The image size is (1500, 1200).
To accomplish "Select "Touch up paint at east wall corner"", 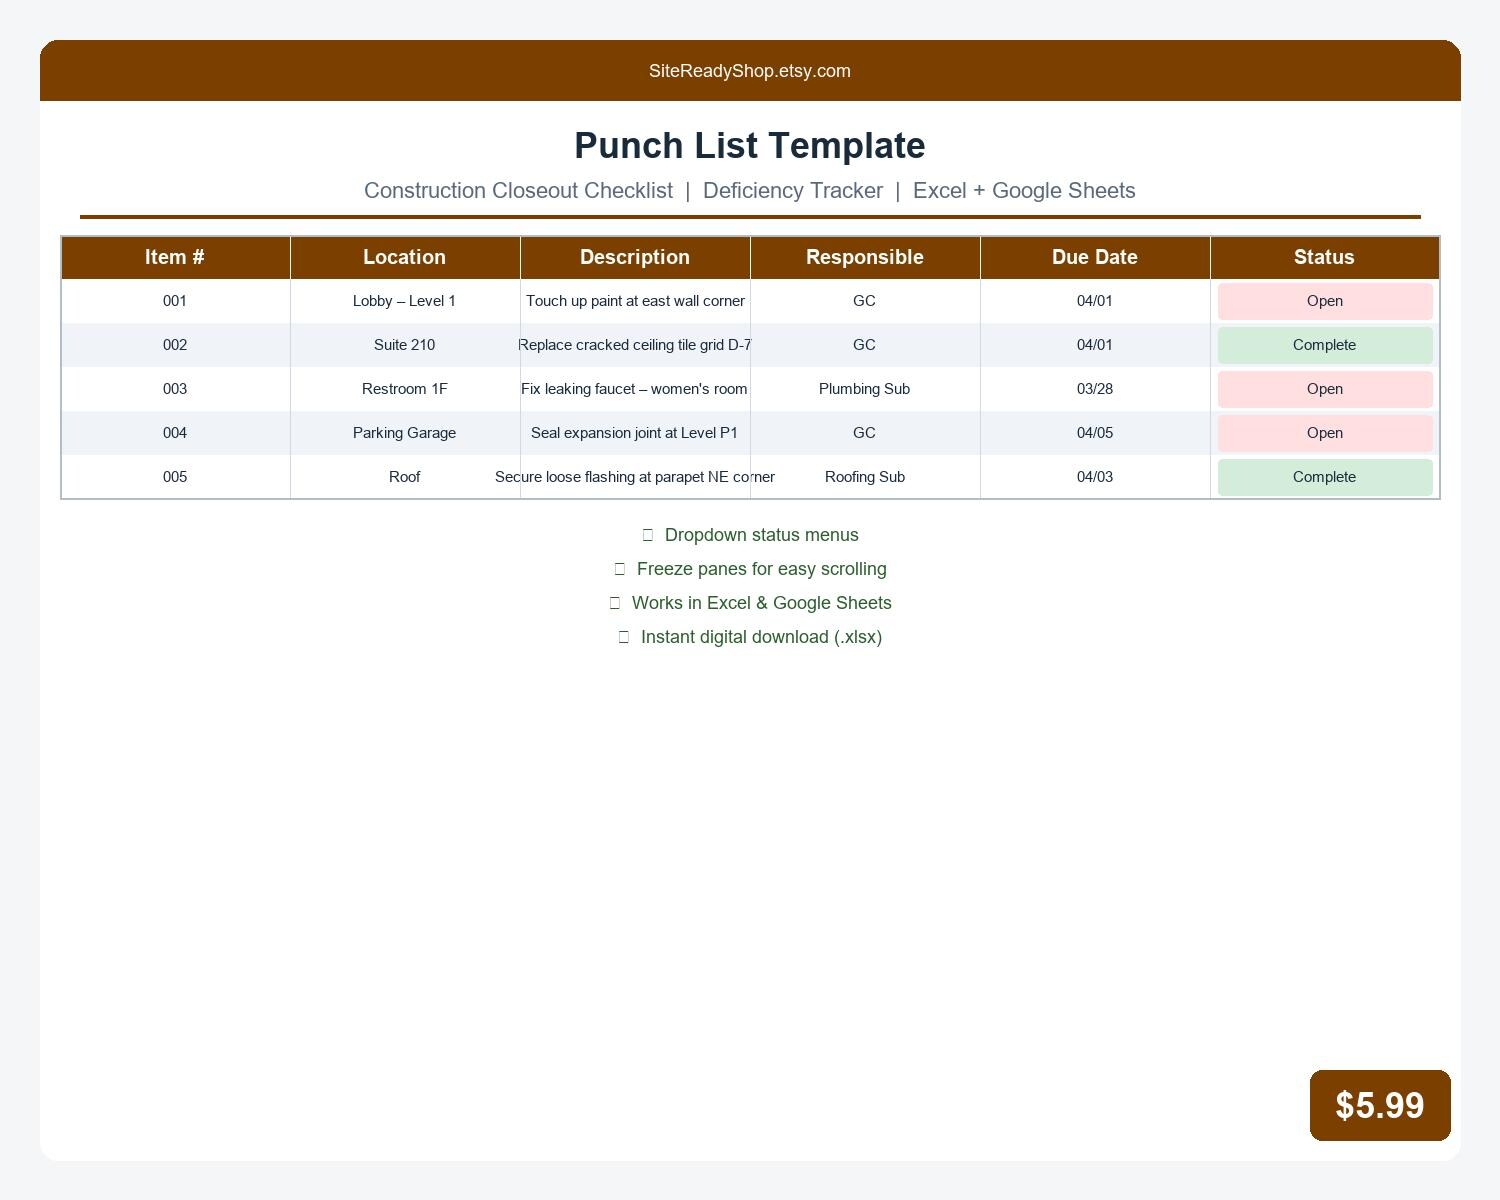I will point(635,301).
